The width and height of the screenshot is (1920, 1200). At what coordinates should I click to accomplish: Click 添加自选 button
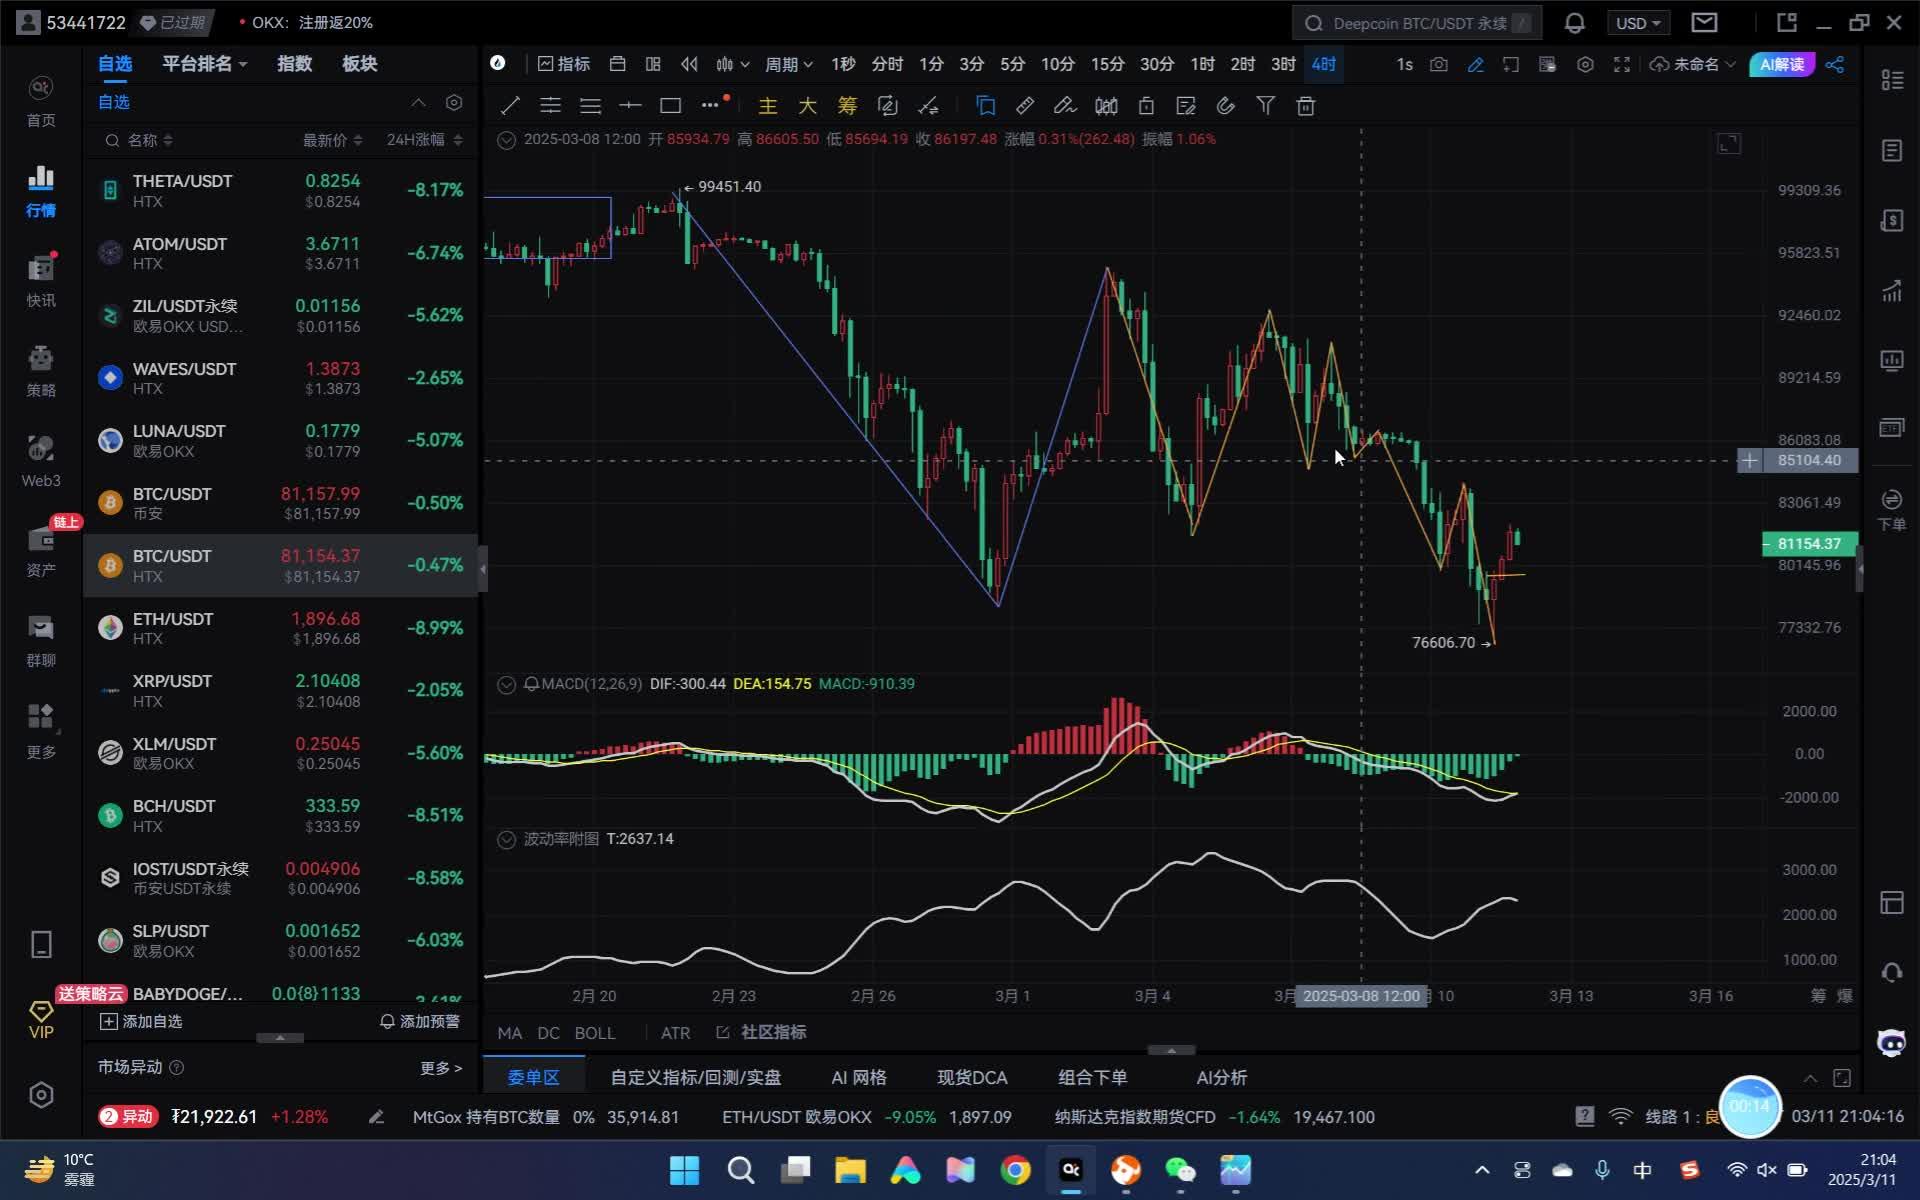click(141, 1021)
